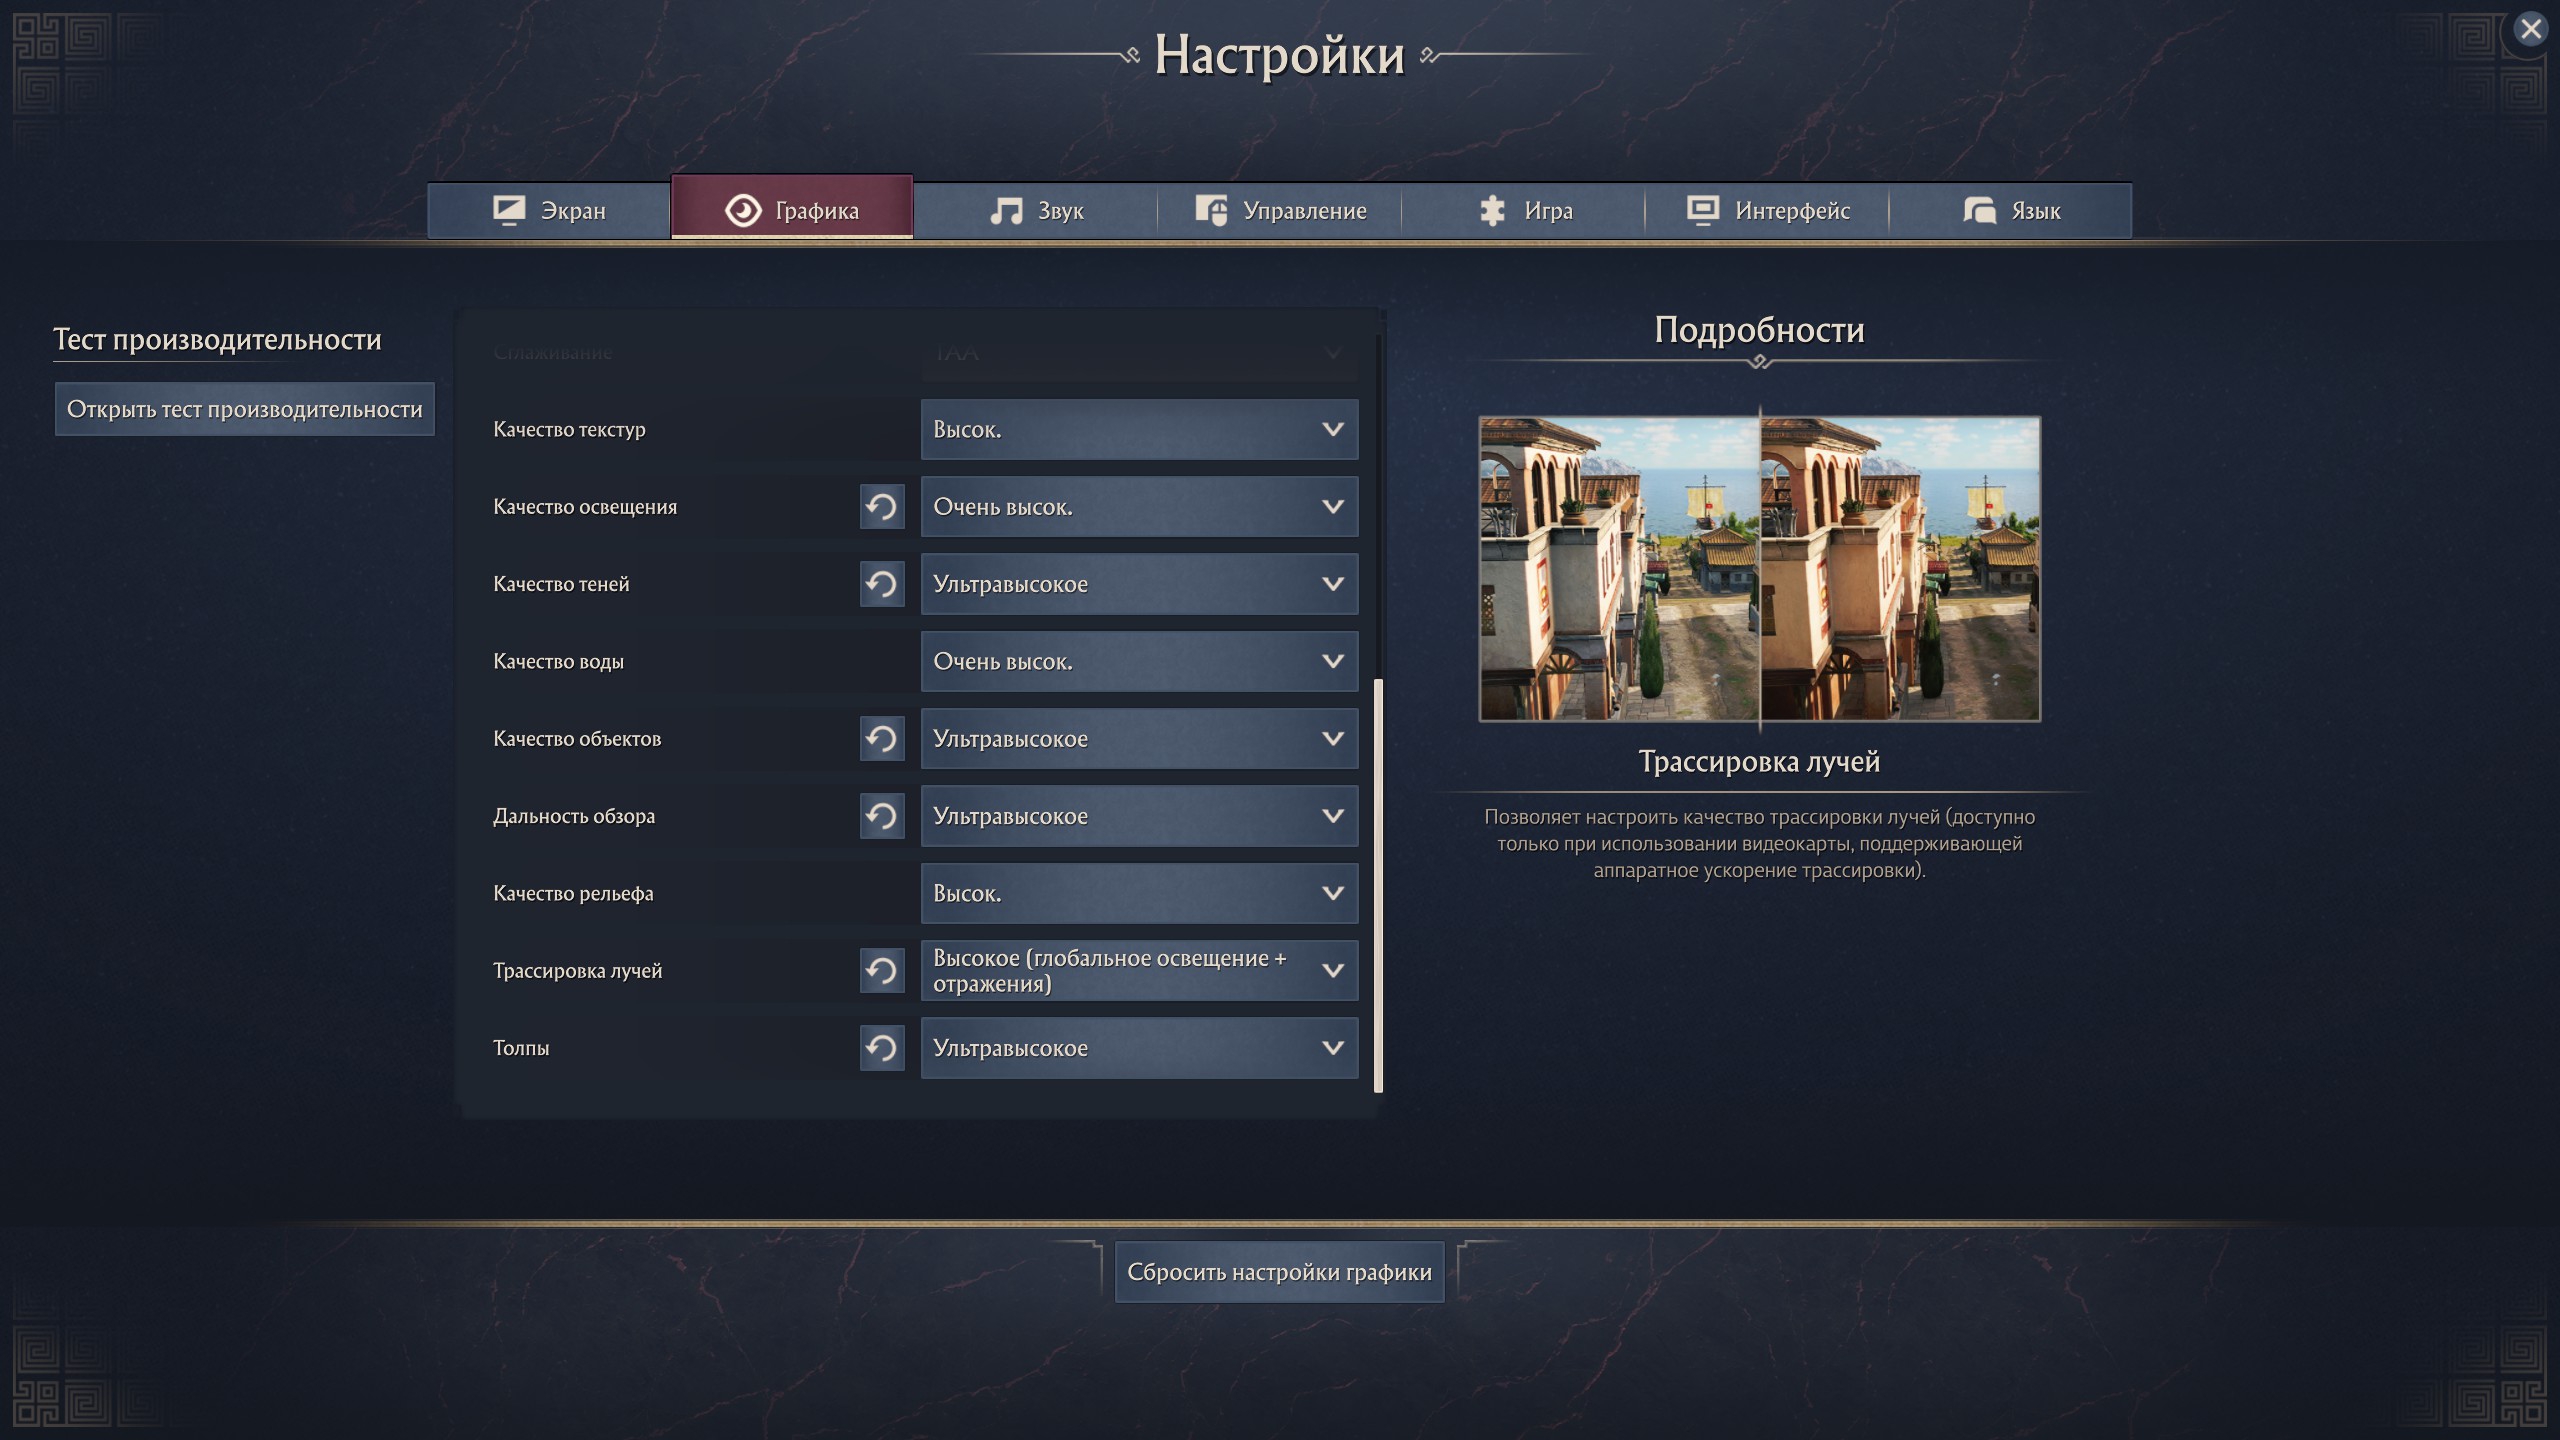Reset Трассировка лучей setting icon

(x=881, y=971)
